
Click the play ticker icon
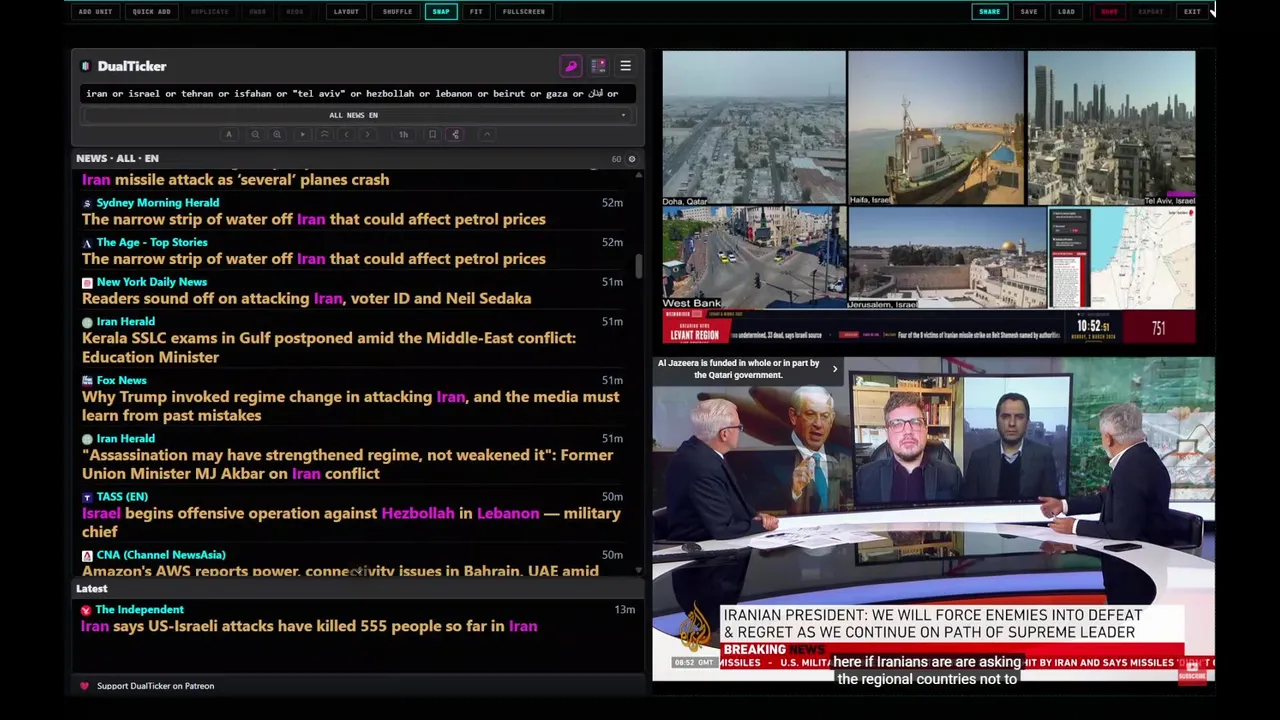pos(302,134)
